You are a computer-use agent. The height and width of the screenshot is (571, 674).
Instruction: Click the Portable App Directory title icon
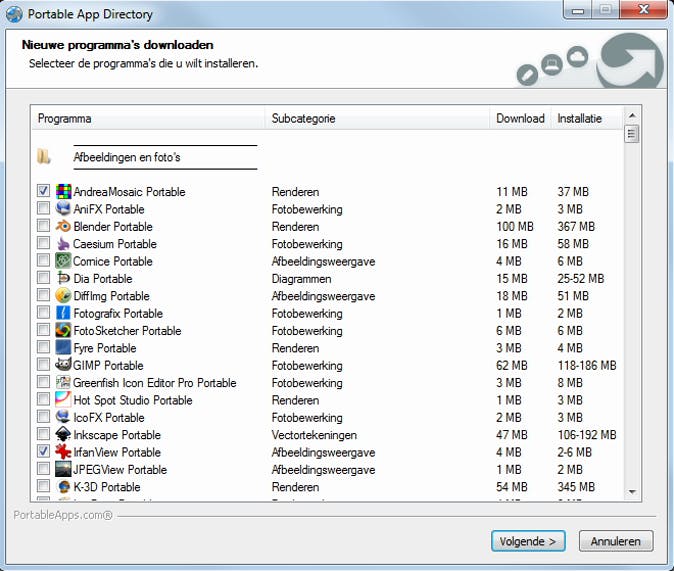pyautogui.click(x=14, y=14)
